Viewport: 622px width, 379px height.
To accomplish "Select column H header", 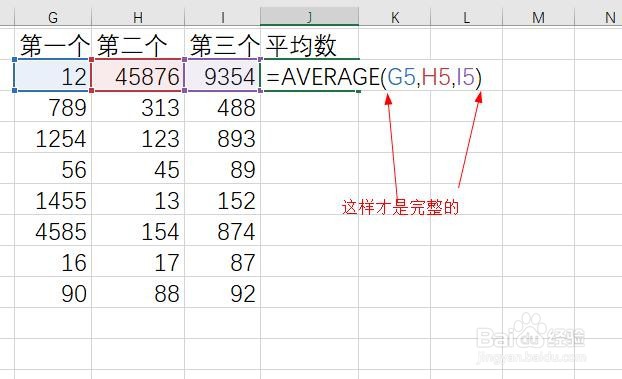I will (138, 17).
